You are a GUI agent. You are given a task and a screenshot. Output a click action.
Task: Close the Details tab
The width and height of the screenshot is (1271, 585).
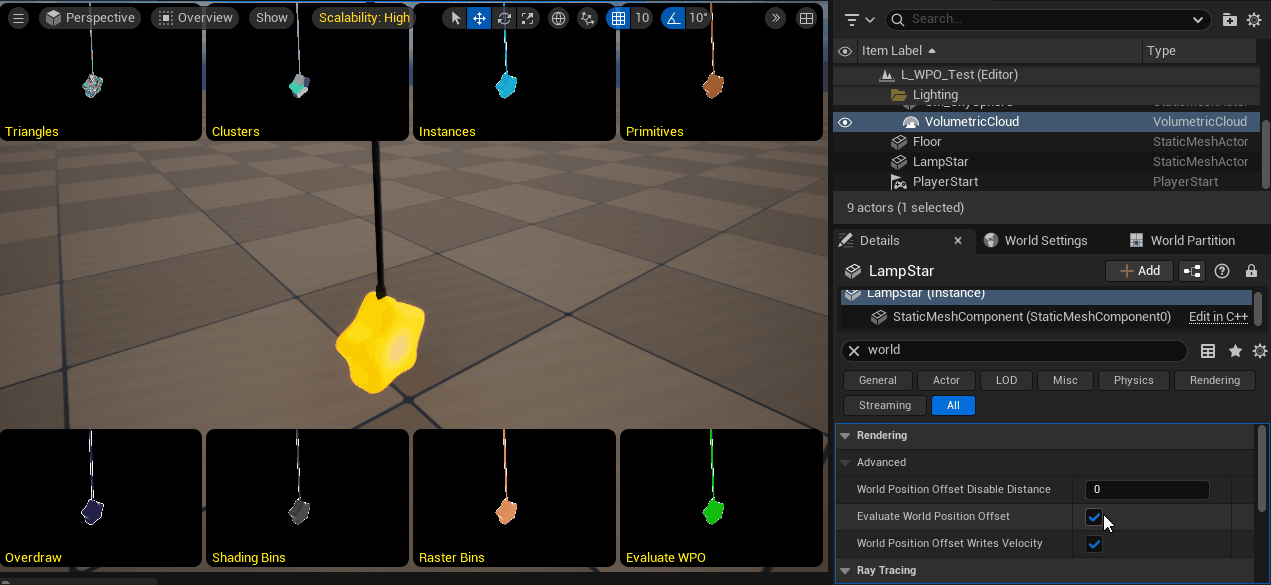(x=957, y=241)
